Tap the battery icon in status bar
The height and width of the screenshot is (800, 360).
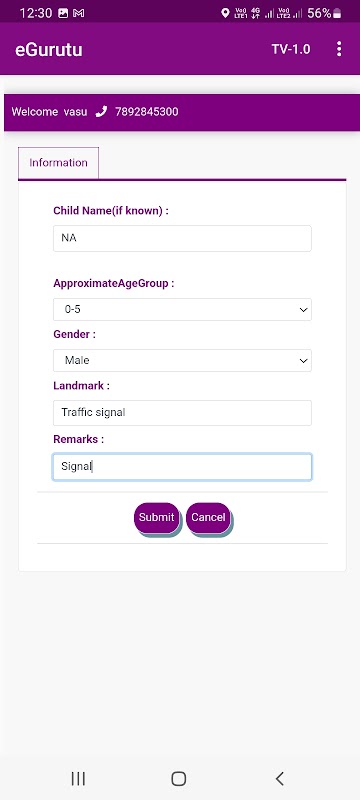pyautogui.click(x=337, y=14)
